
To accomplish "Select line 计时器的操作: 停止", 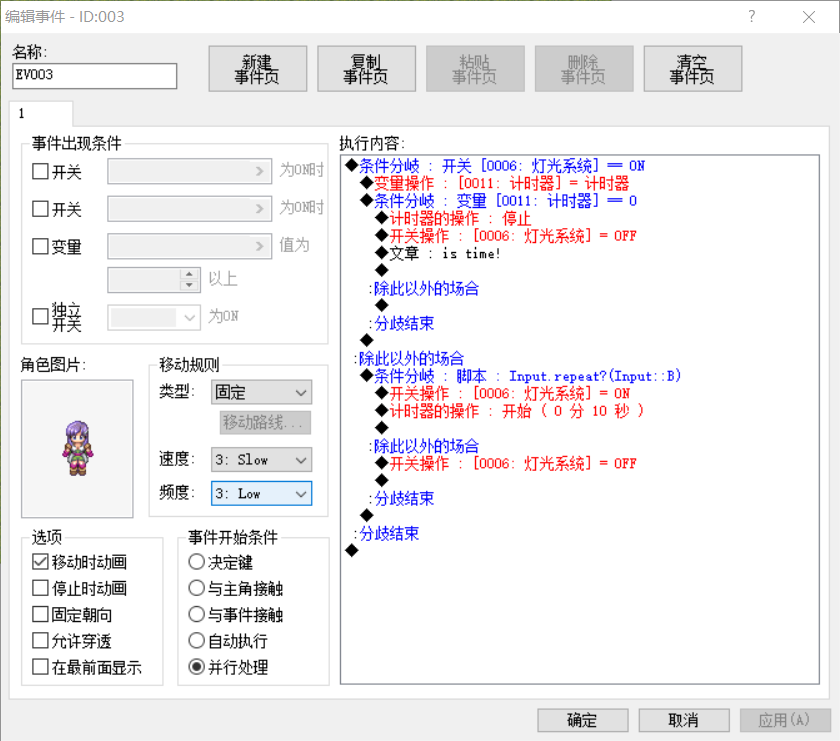I will (x=453, y=218).
